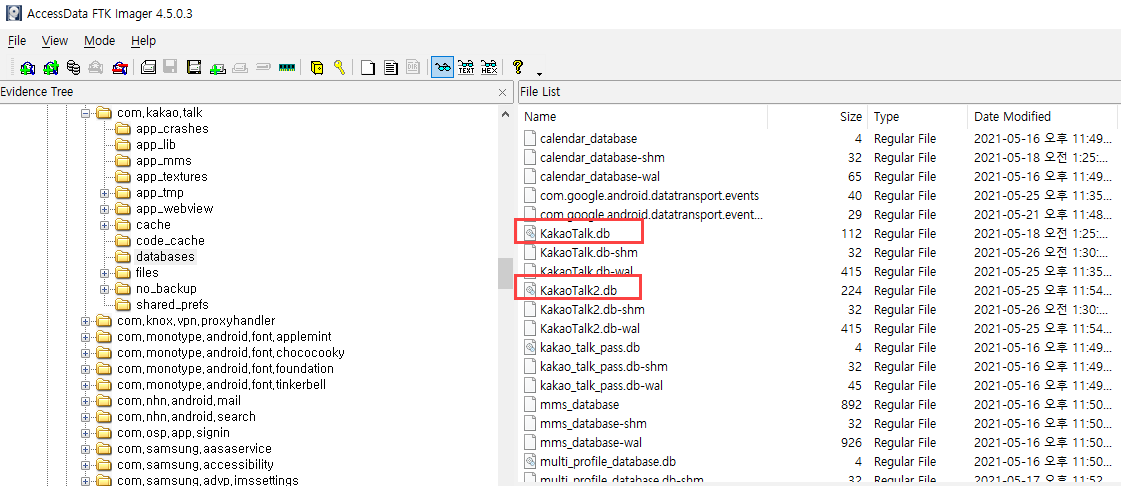Click the Add Evidence Item toolbar icon
This screenshot has height=486, width=1121.
click(28, 68)
